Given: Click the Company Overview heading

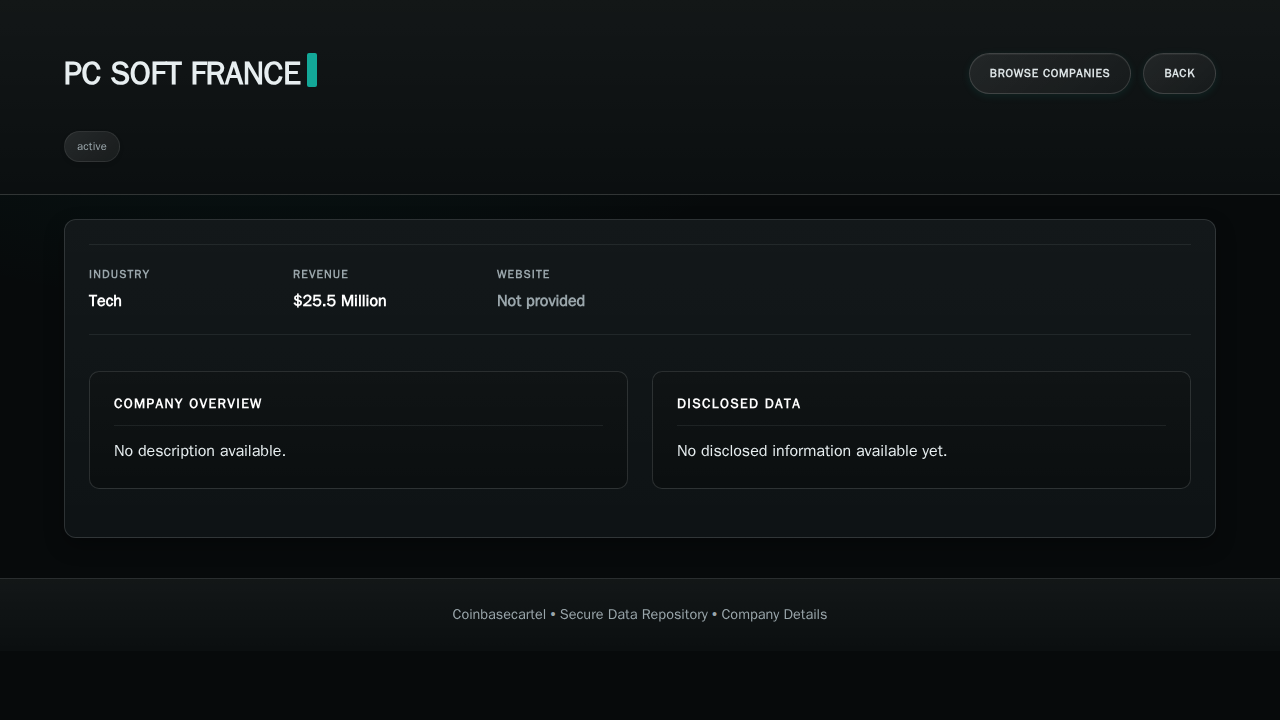Looking at the screenshot, I should click(x=188, y=404).
